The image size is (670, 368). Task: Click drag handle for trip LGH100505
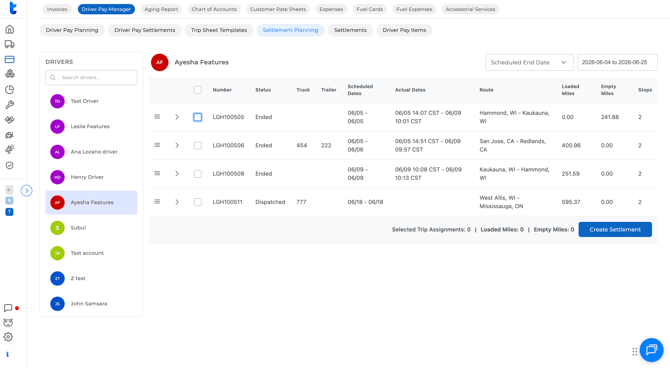[157, 117]
